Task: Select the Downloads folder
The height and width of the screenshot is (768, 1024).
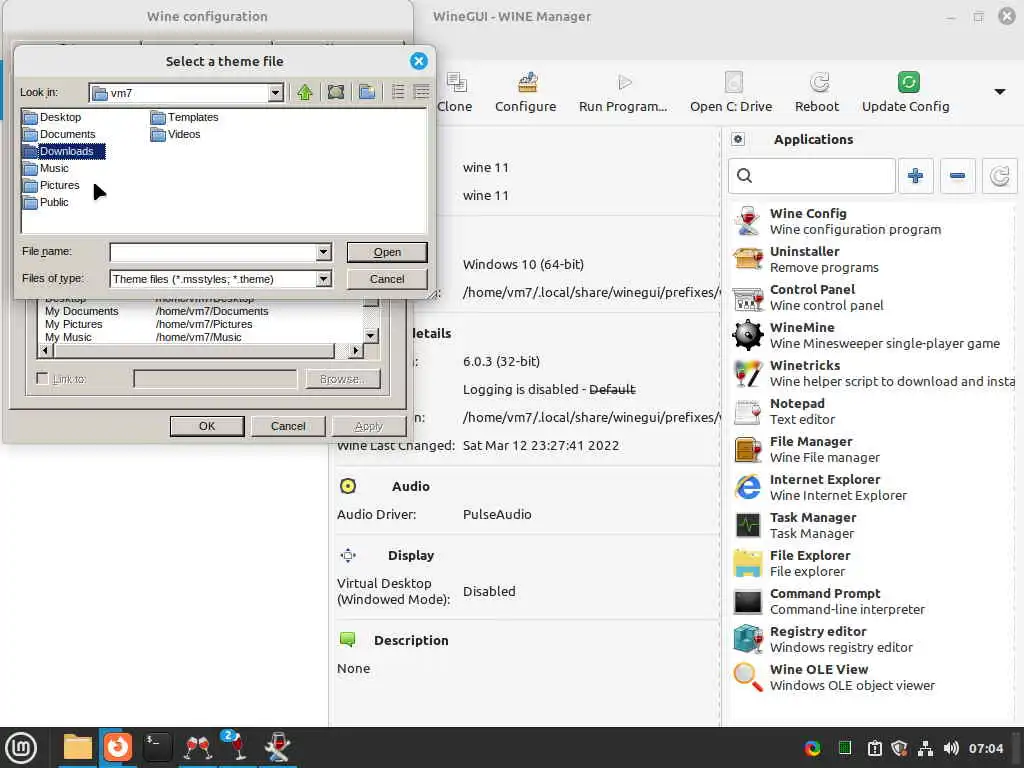Action: (63, 151)
